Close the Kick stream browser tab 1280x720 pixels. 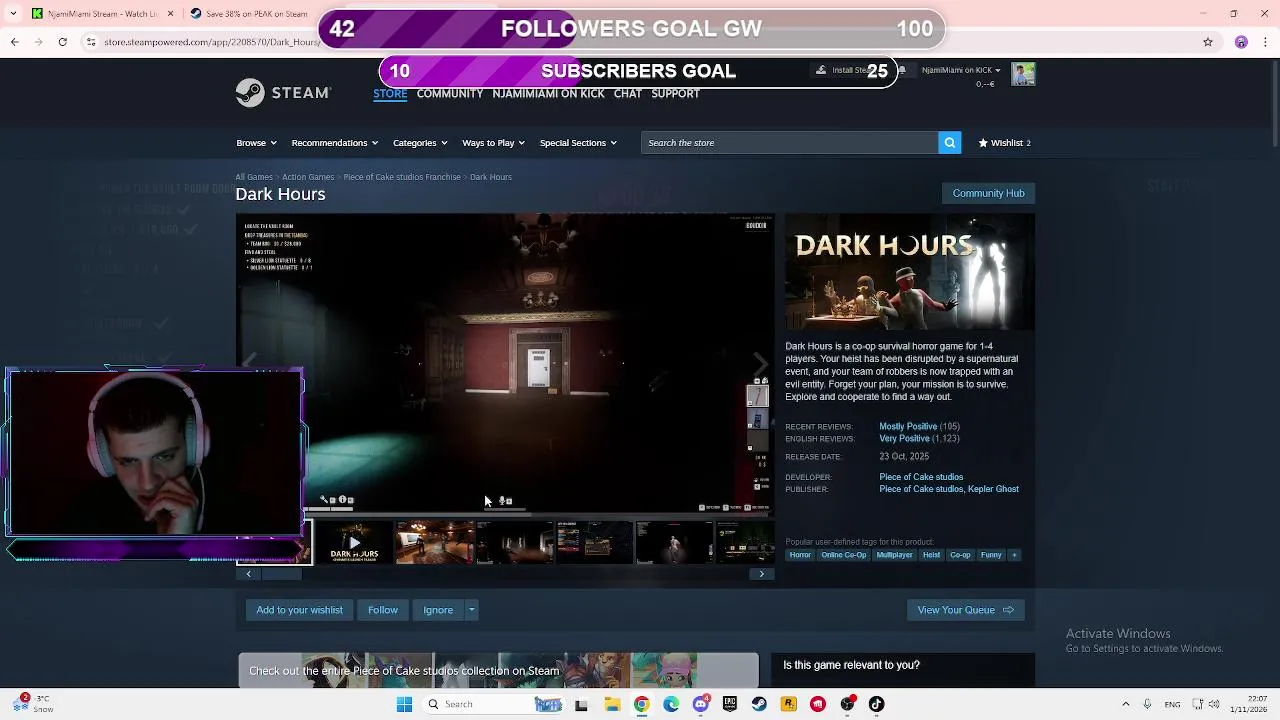pyautogui.click(x=170, y=14)
